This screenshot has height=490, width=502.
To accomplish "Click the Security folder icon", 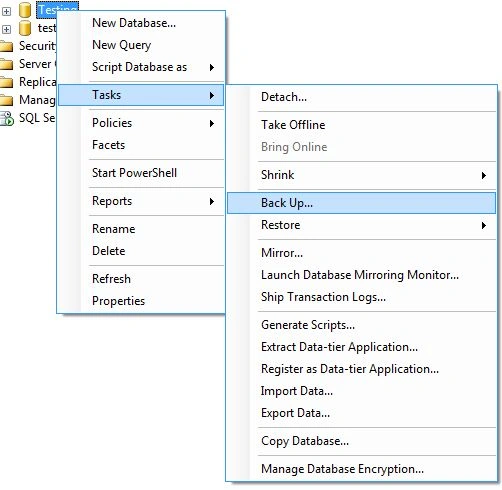I will (6, 46).
